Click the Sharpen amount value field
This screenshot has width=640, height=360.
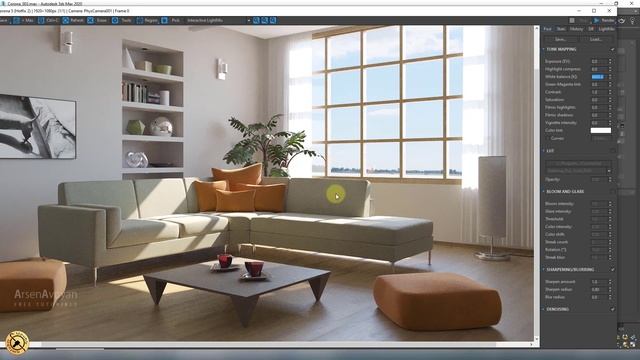point(598,282)
